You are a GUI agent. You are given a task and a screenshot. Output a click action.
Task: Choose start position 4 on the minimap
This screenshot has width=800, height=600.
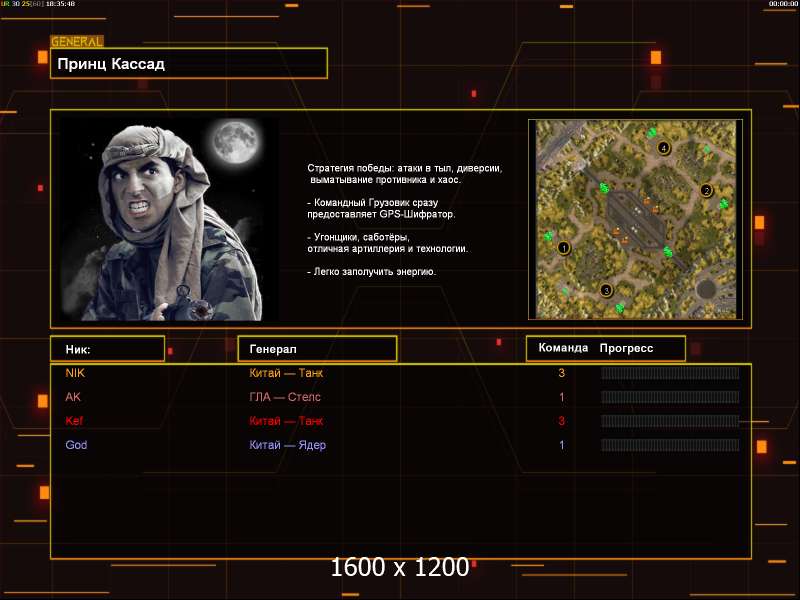[663, 148]
